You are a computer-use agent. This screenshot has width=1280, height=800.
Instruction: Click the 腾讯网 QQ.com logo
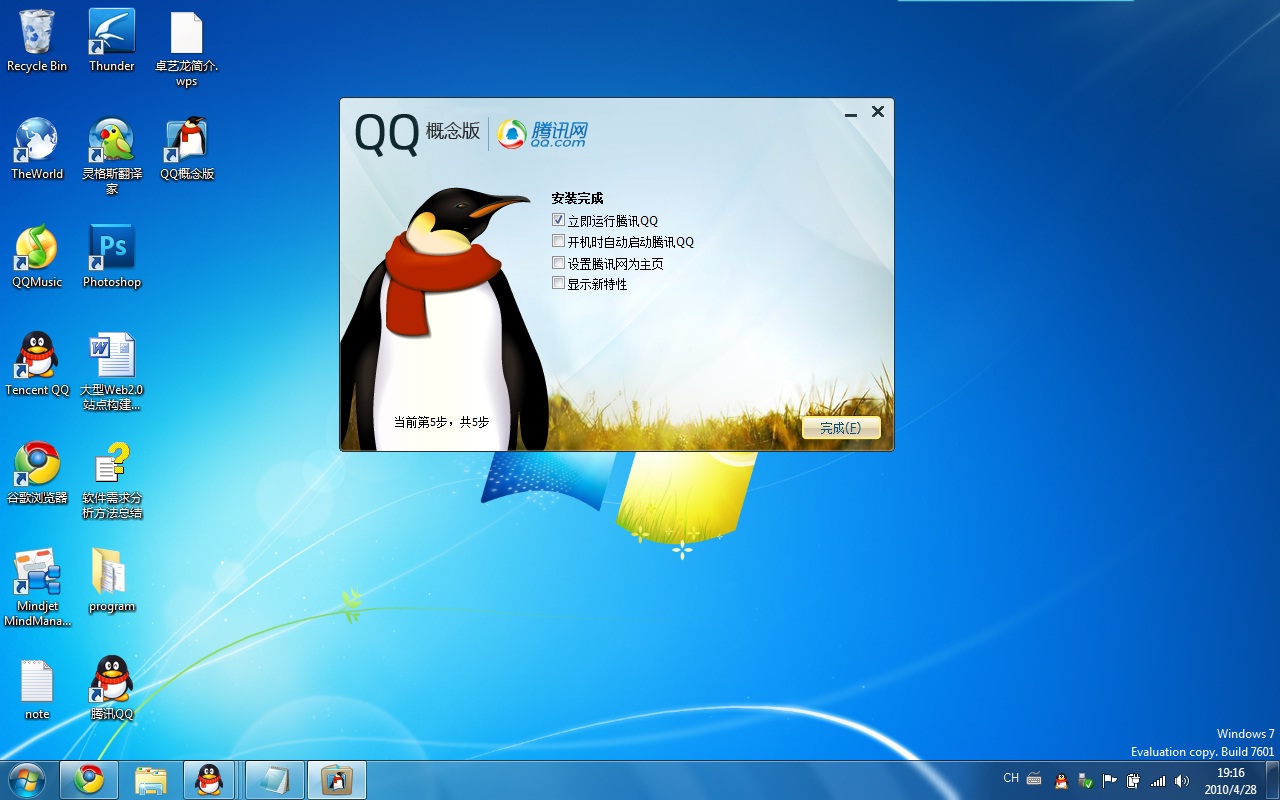click(x=544, y=134)
